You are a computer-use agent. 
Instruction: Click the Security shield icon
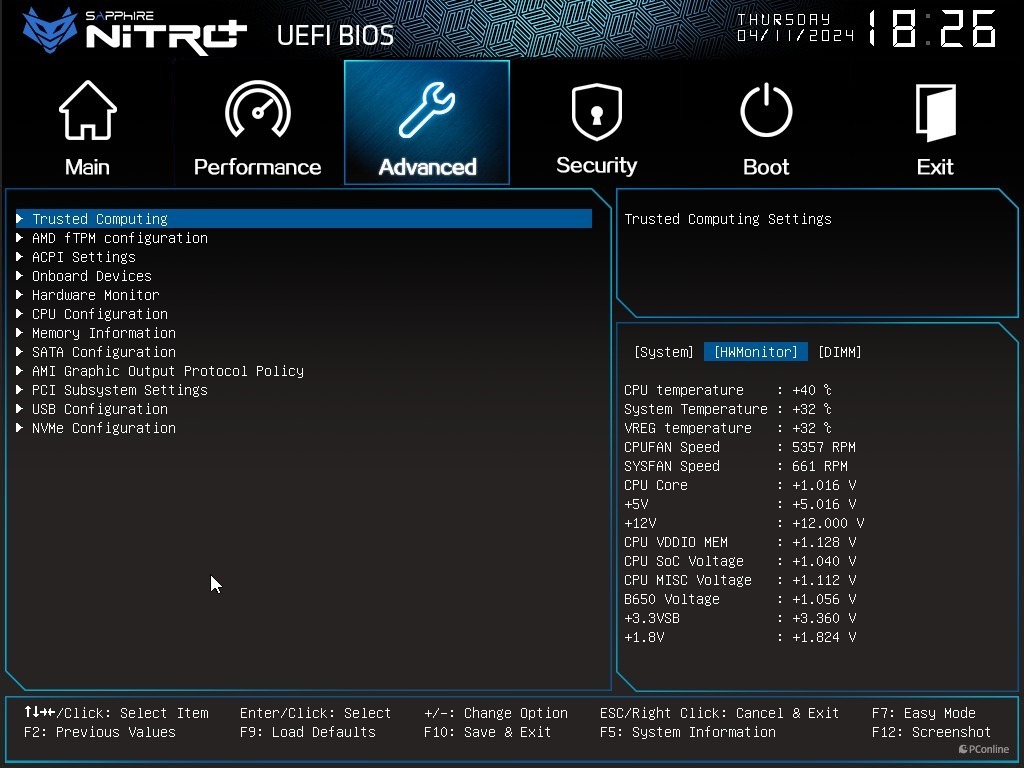point(596,112)
